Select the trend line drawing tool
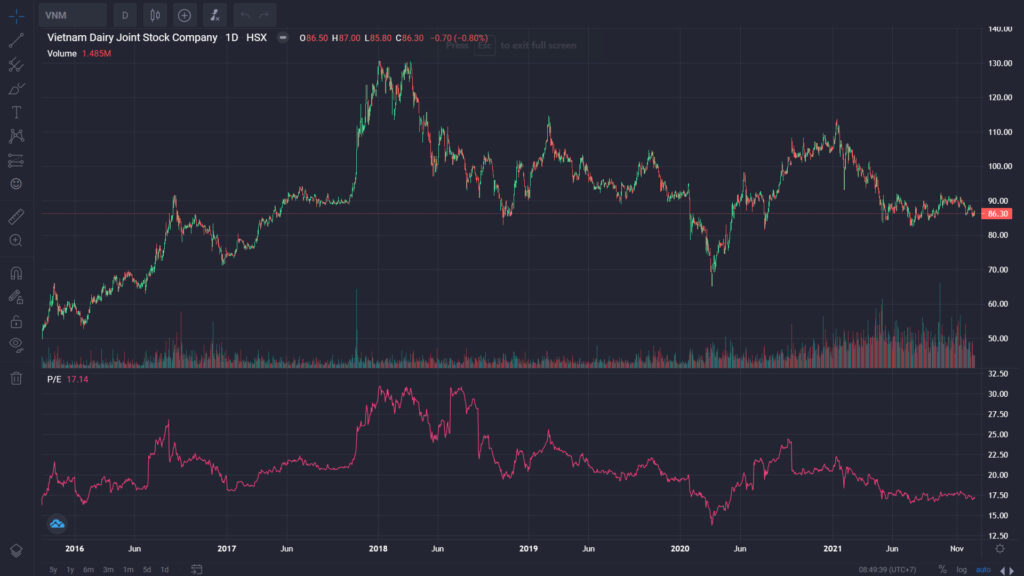The image size is (1024, 576). tap(16, 40)
